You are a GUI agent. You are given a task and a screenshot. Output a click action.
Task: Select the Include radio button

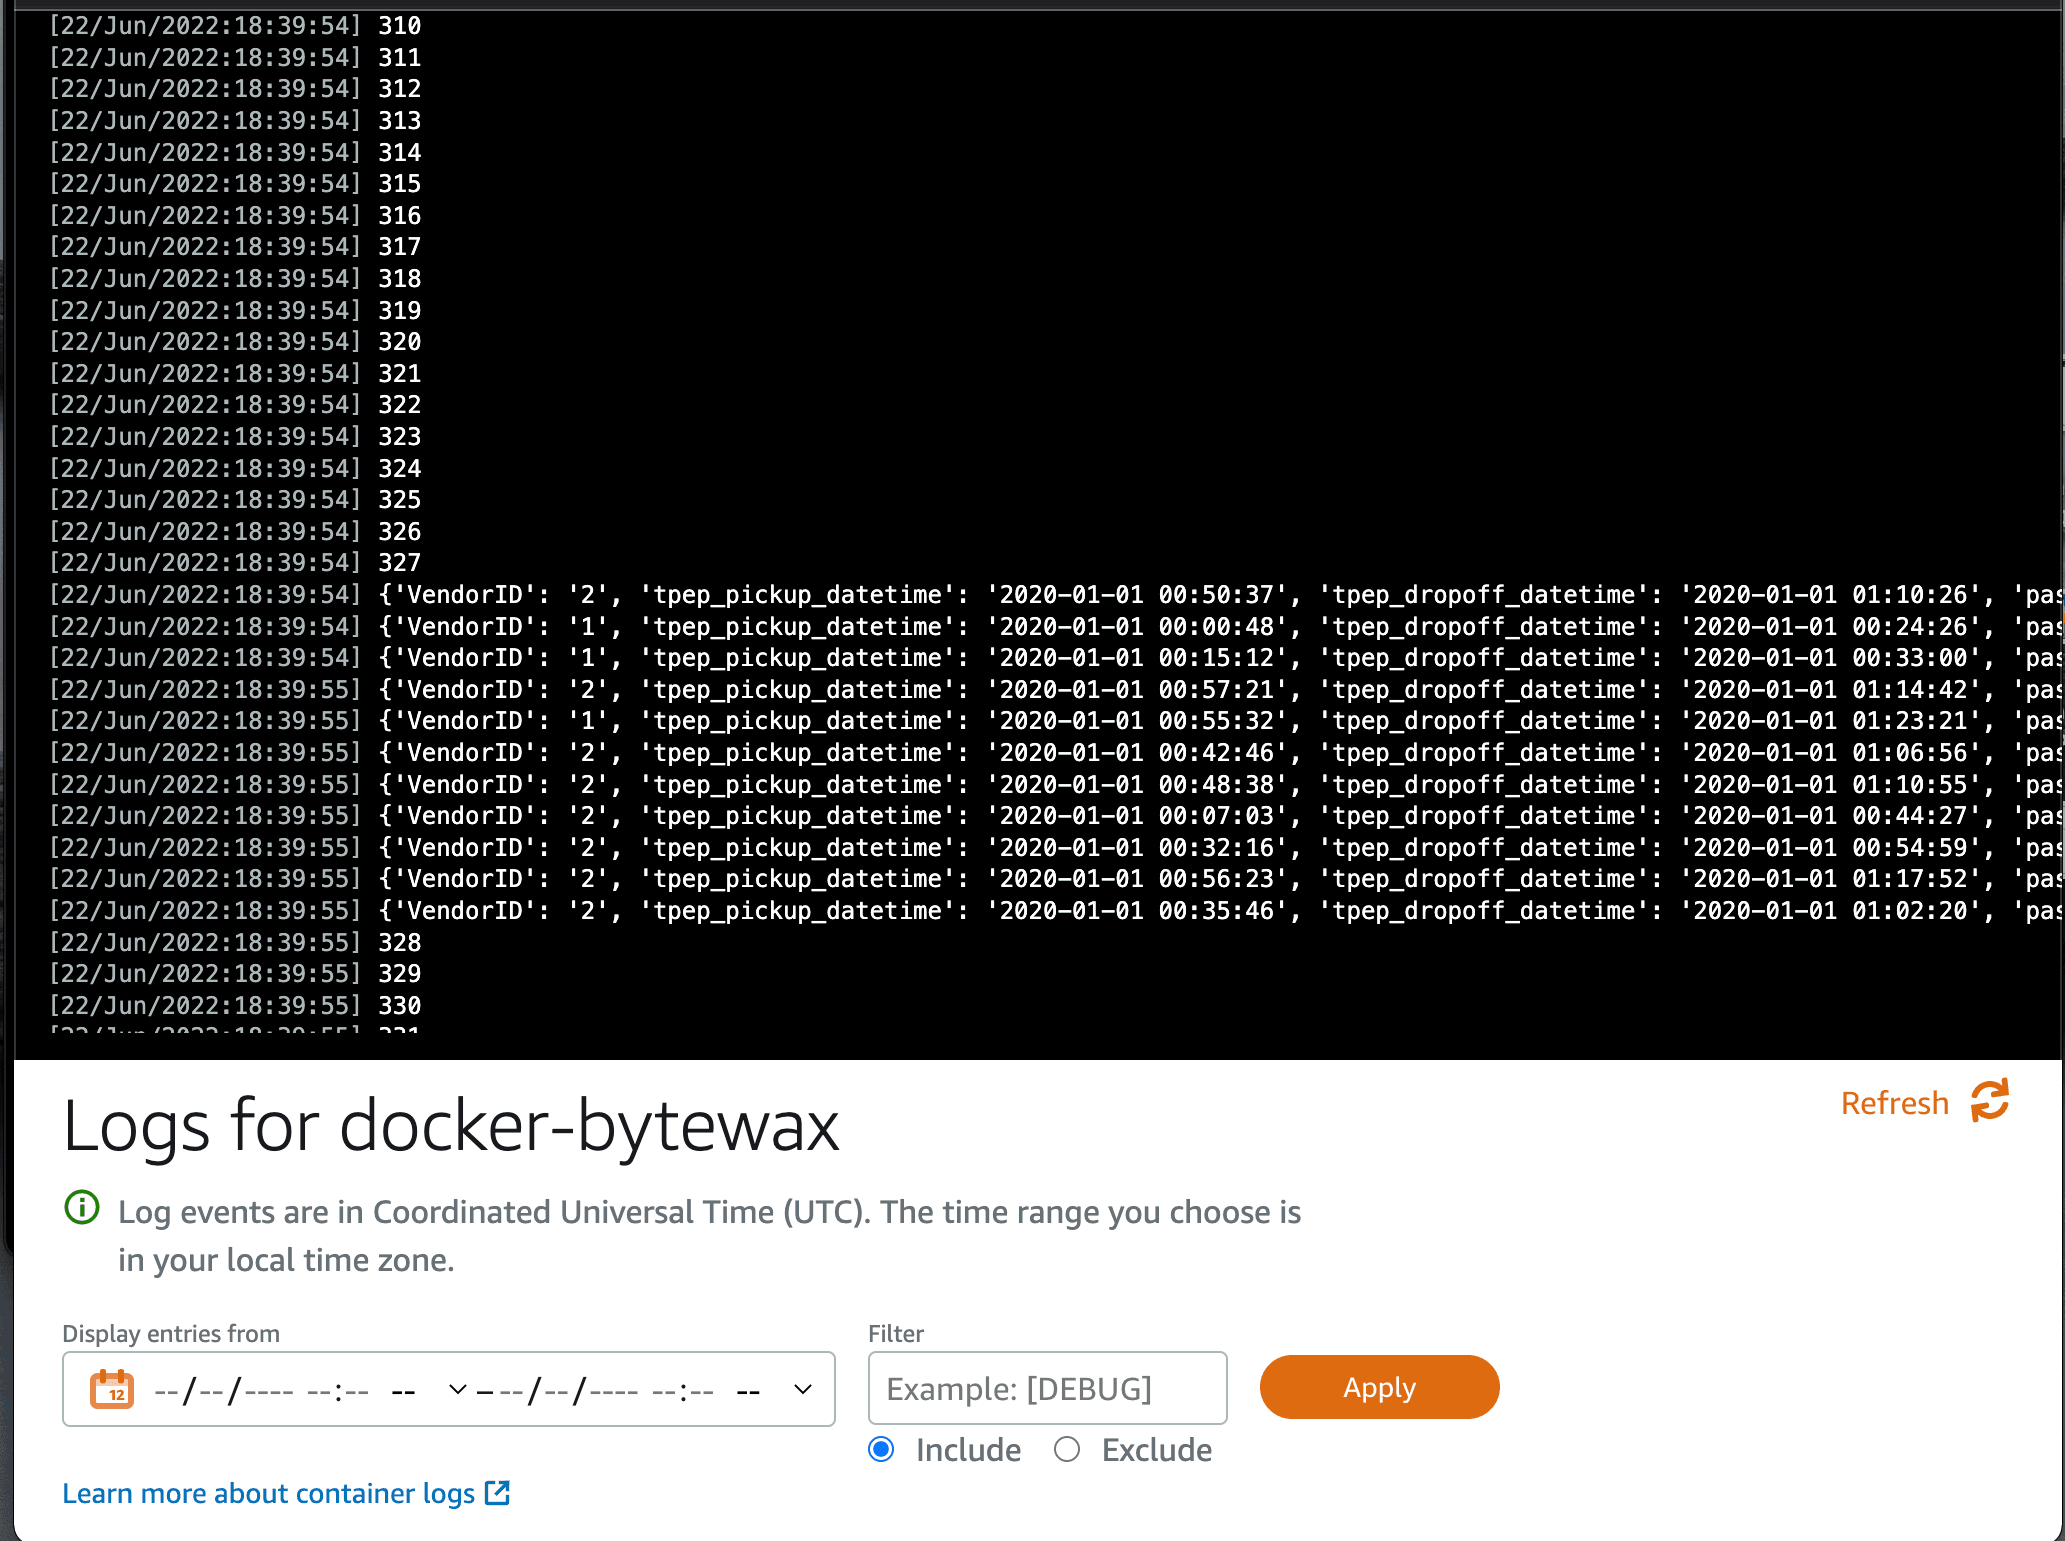coord(881,1449)
